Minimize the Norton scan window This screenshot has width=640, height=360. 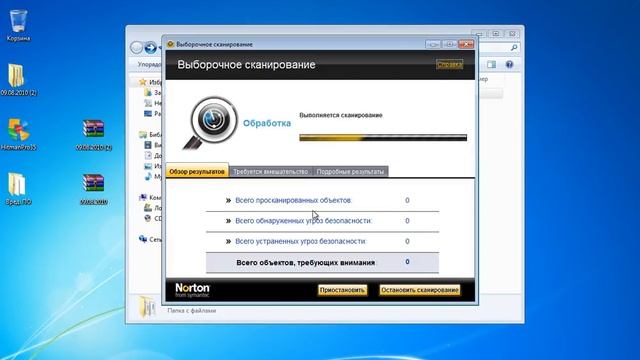pyautogui.click(x=433, y=44)
